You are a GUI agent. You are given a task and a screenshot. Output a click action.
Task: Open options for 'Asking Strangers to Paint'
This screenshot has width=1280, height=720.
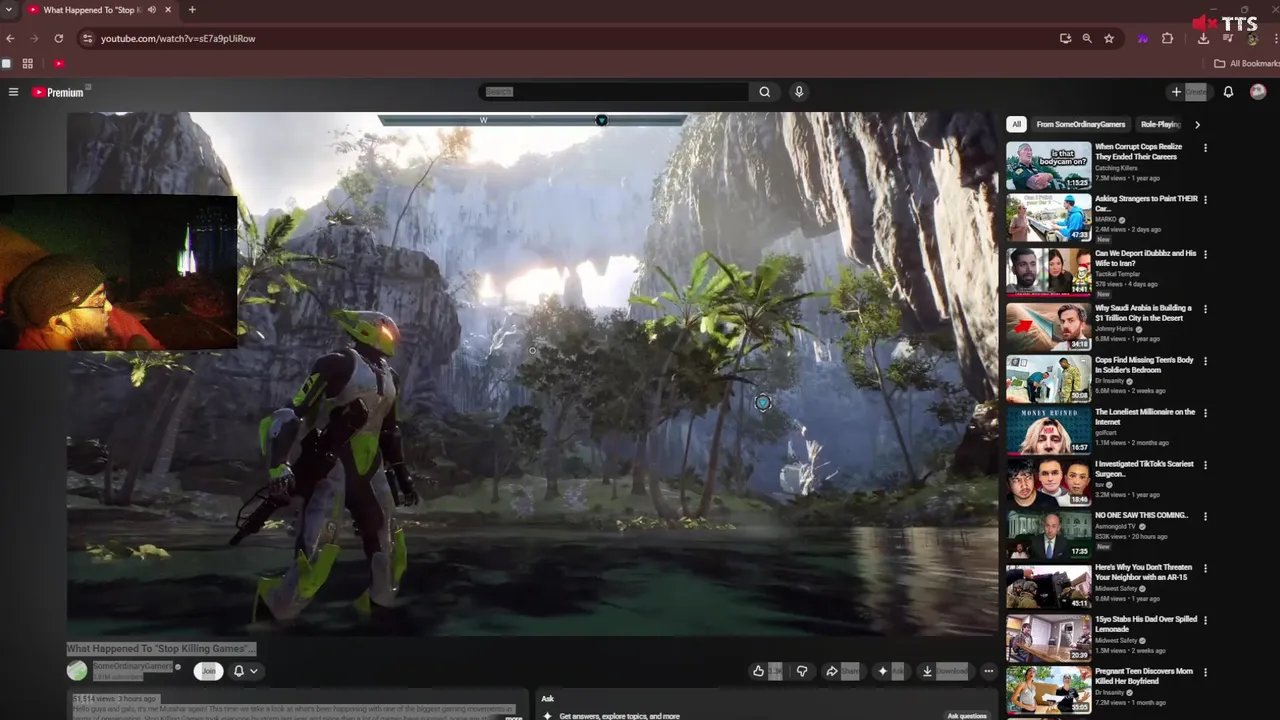click(1205, 200)
